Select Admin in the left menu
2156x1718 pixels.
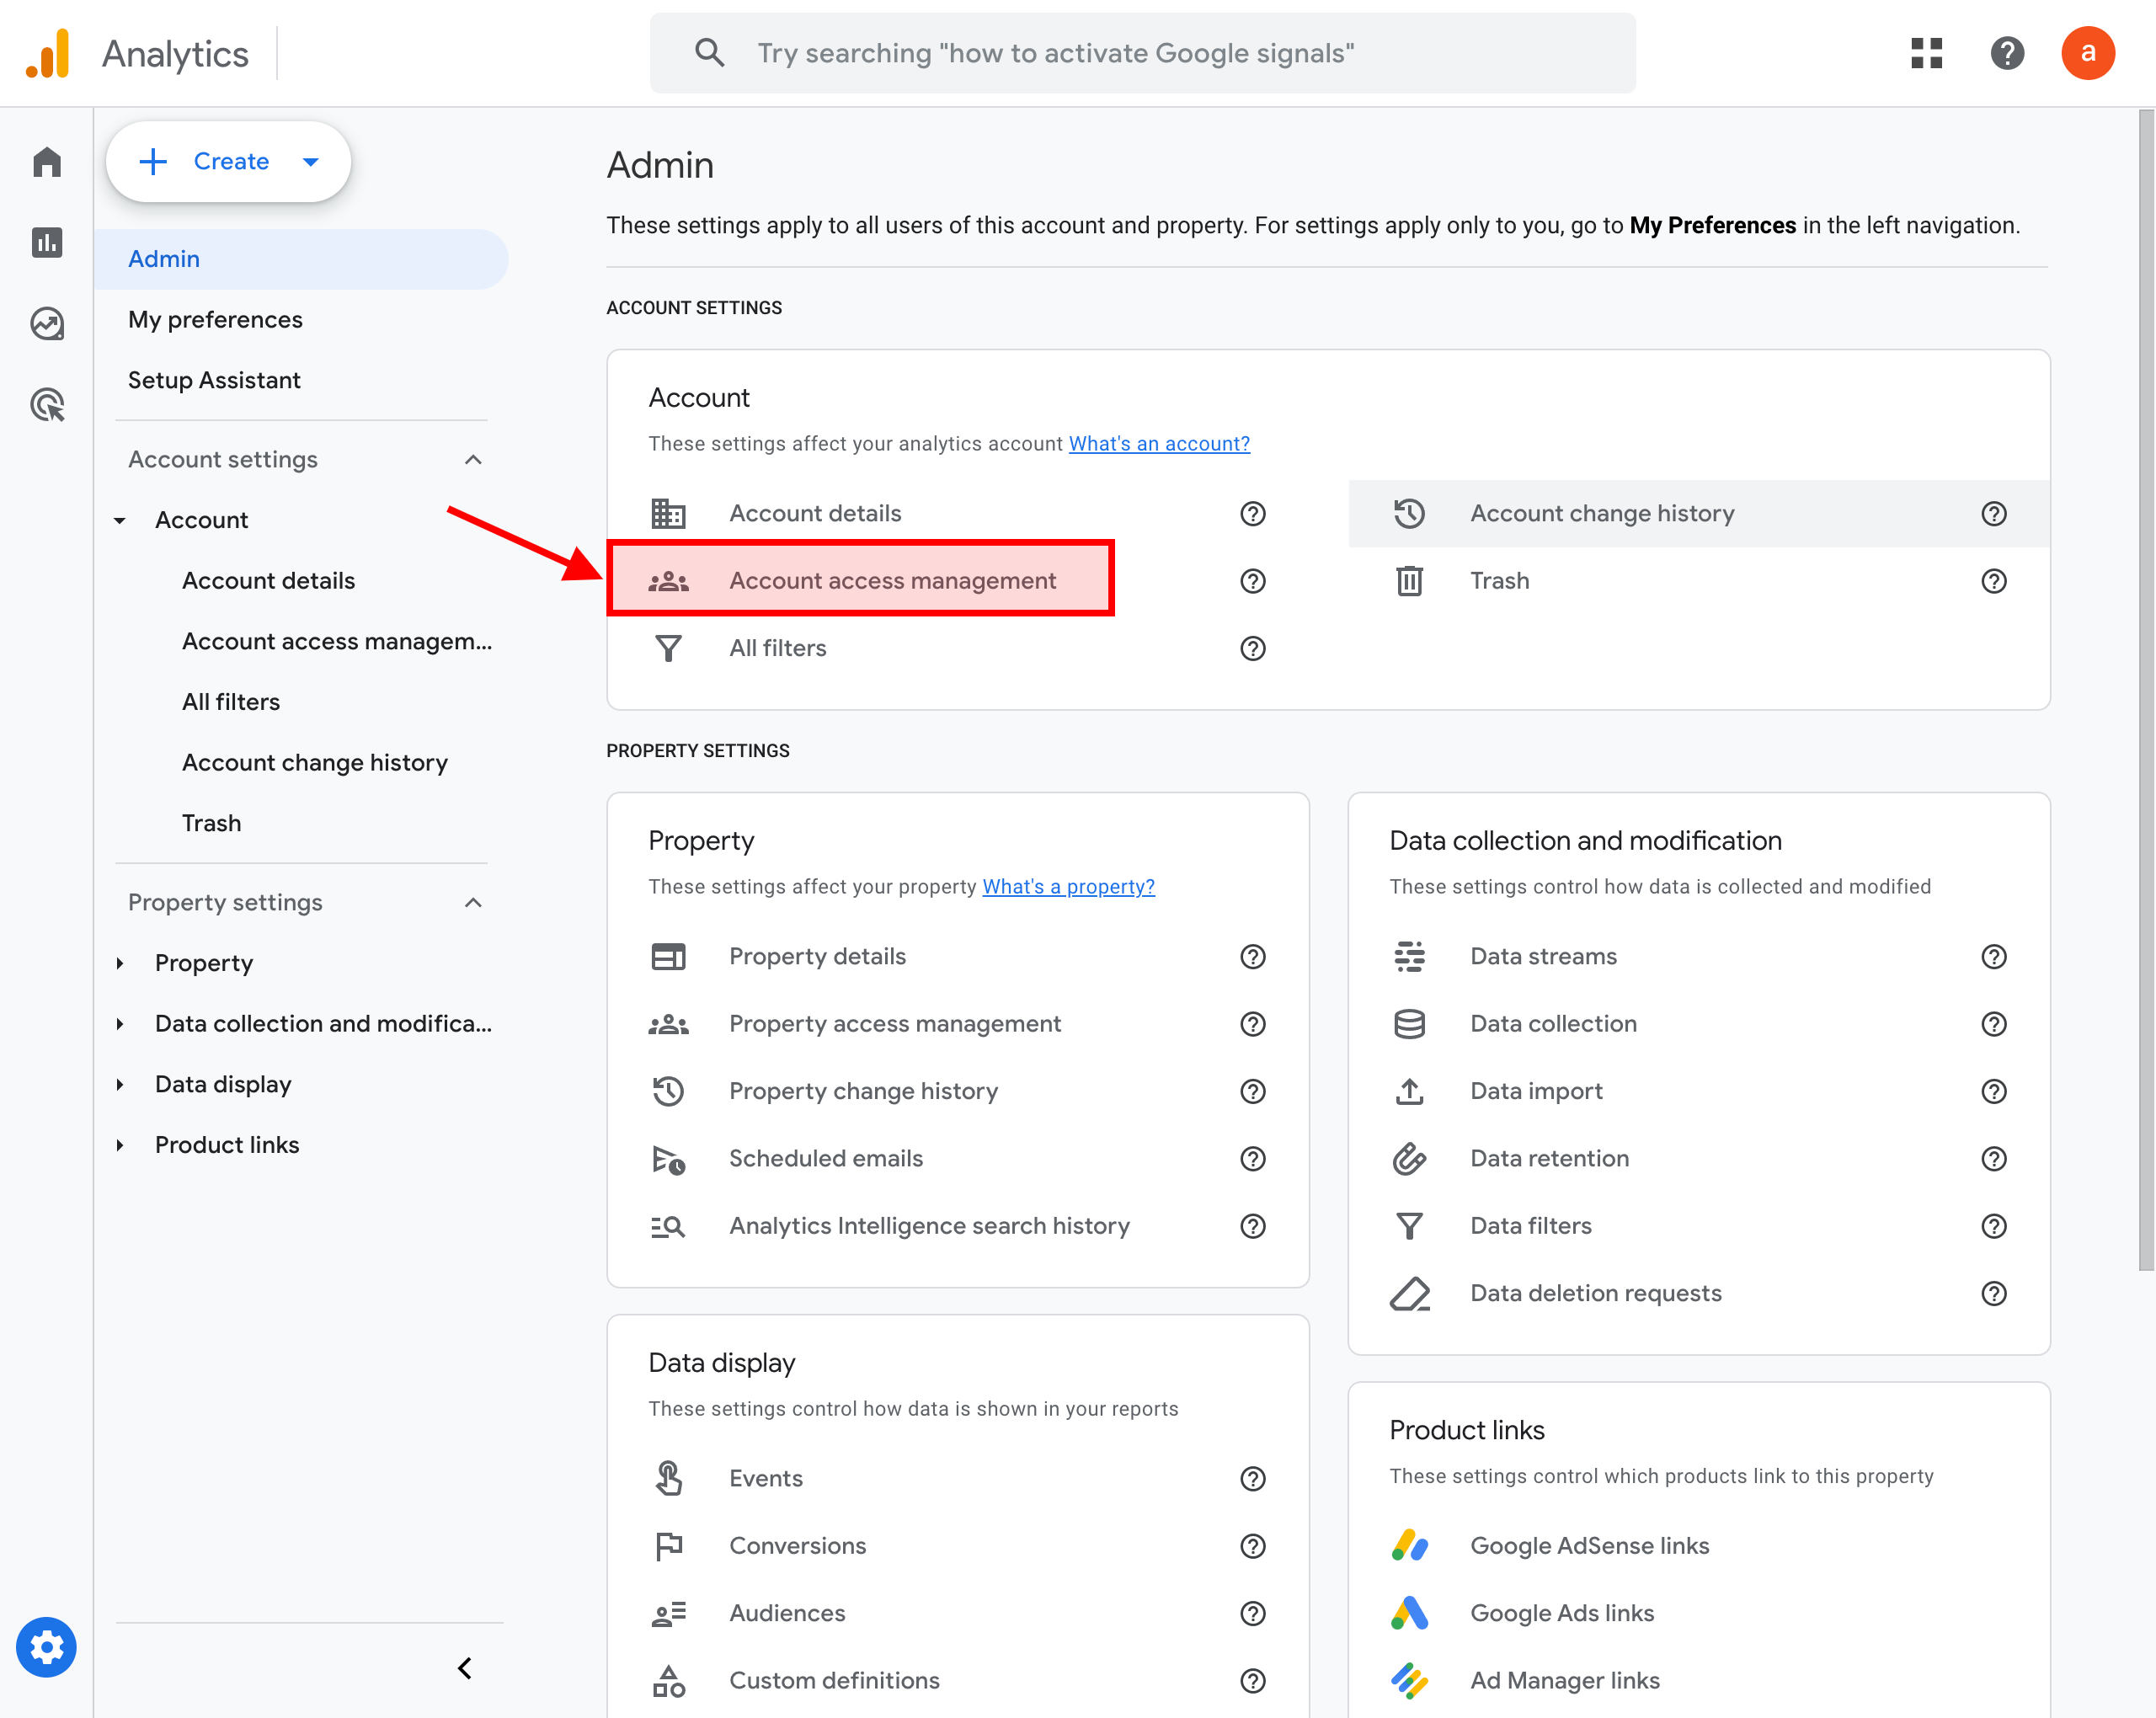pyautogui.click(x=301, y=259)
